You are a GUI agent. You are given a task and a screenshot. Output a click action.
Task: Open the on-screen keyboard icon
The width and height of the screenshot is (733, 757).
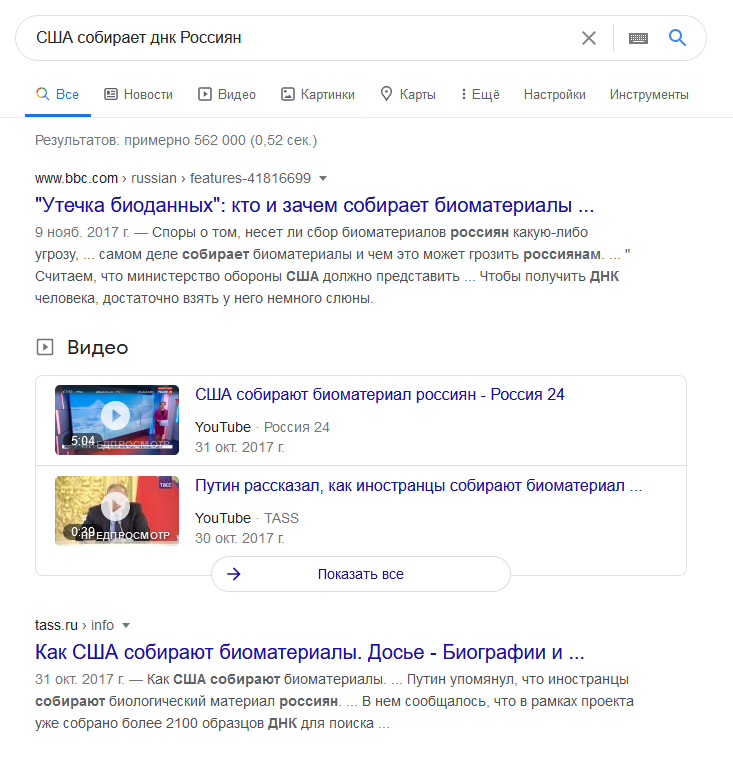[x=638, y=38]
